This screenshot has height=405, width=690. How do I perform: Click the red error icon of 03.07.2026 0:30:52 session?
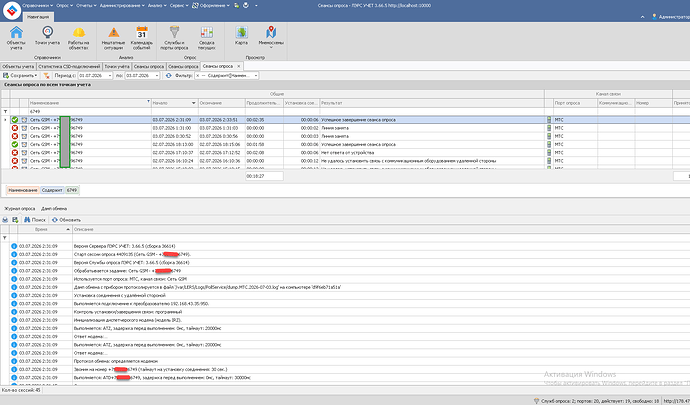tap(15, 136)
